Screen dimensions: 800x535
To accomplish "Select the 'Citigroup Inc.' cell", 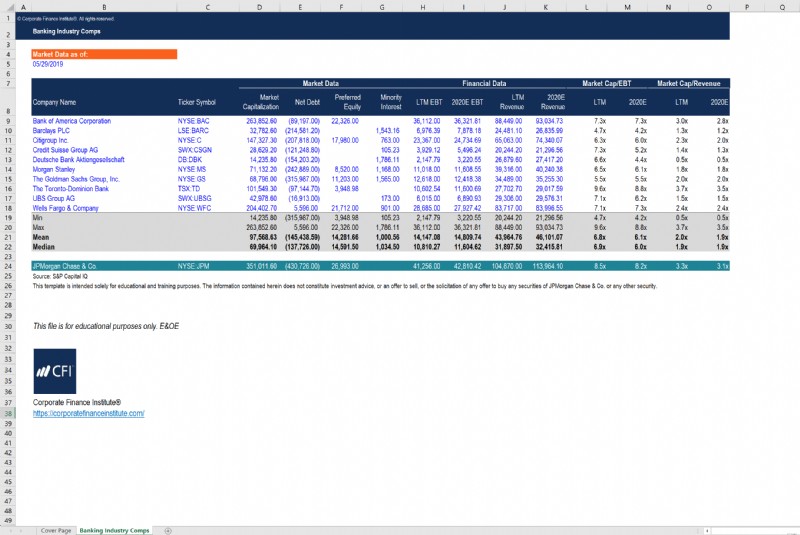I will 50,141.
